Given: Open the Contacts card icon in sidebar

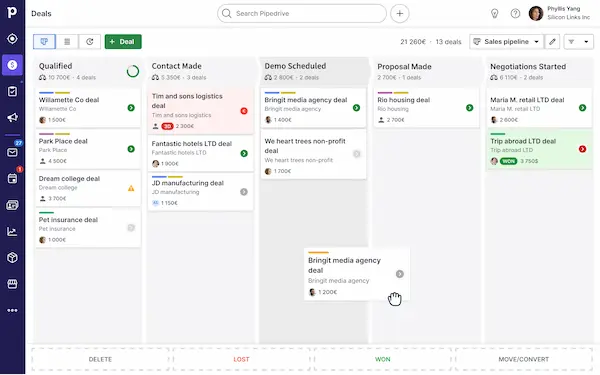Looking at the screenshot, I should pyautogui.click(x=12, y=205).
